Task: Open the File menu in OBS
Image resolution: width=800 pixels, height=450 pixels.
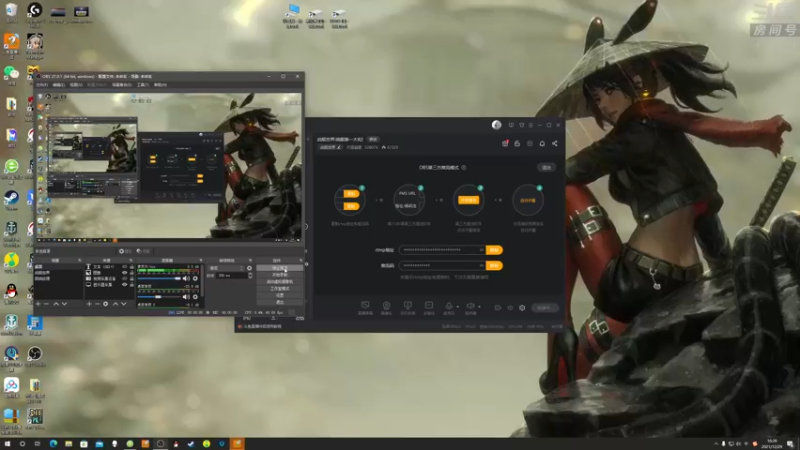Action: [x=42, y=85]
